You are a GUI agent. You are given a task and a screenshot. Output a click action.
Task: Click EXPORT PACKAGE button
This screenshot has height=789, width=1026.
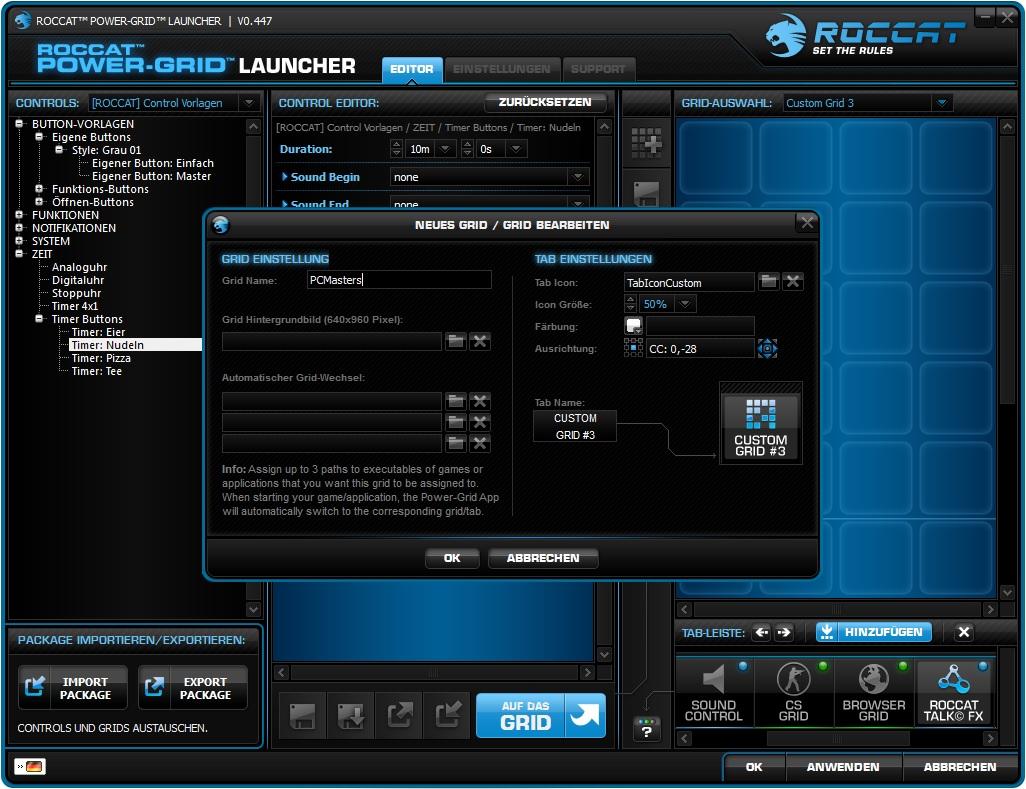click(193, 688)
